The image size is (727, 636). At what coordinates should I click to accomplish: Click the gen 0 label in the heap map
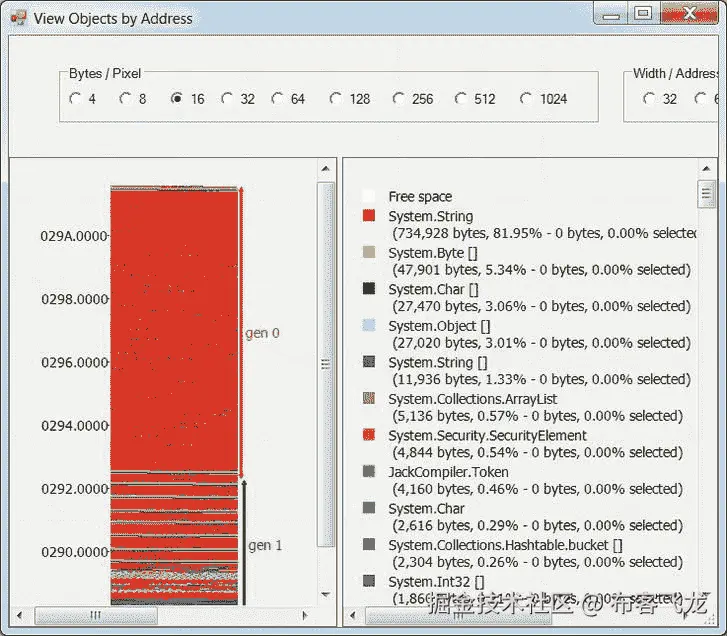click(x=262, y=333)
